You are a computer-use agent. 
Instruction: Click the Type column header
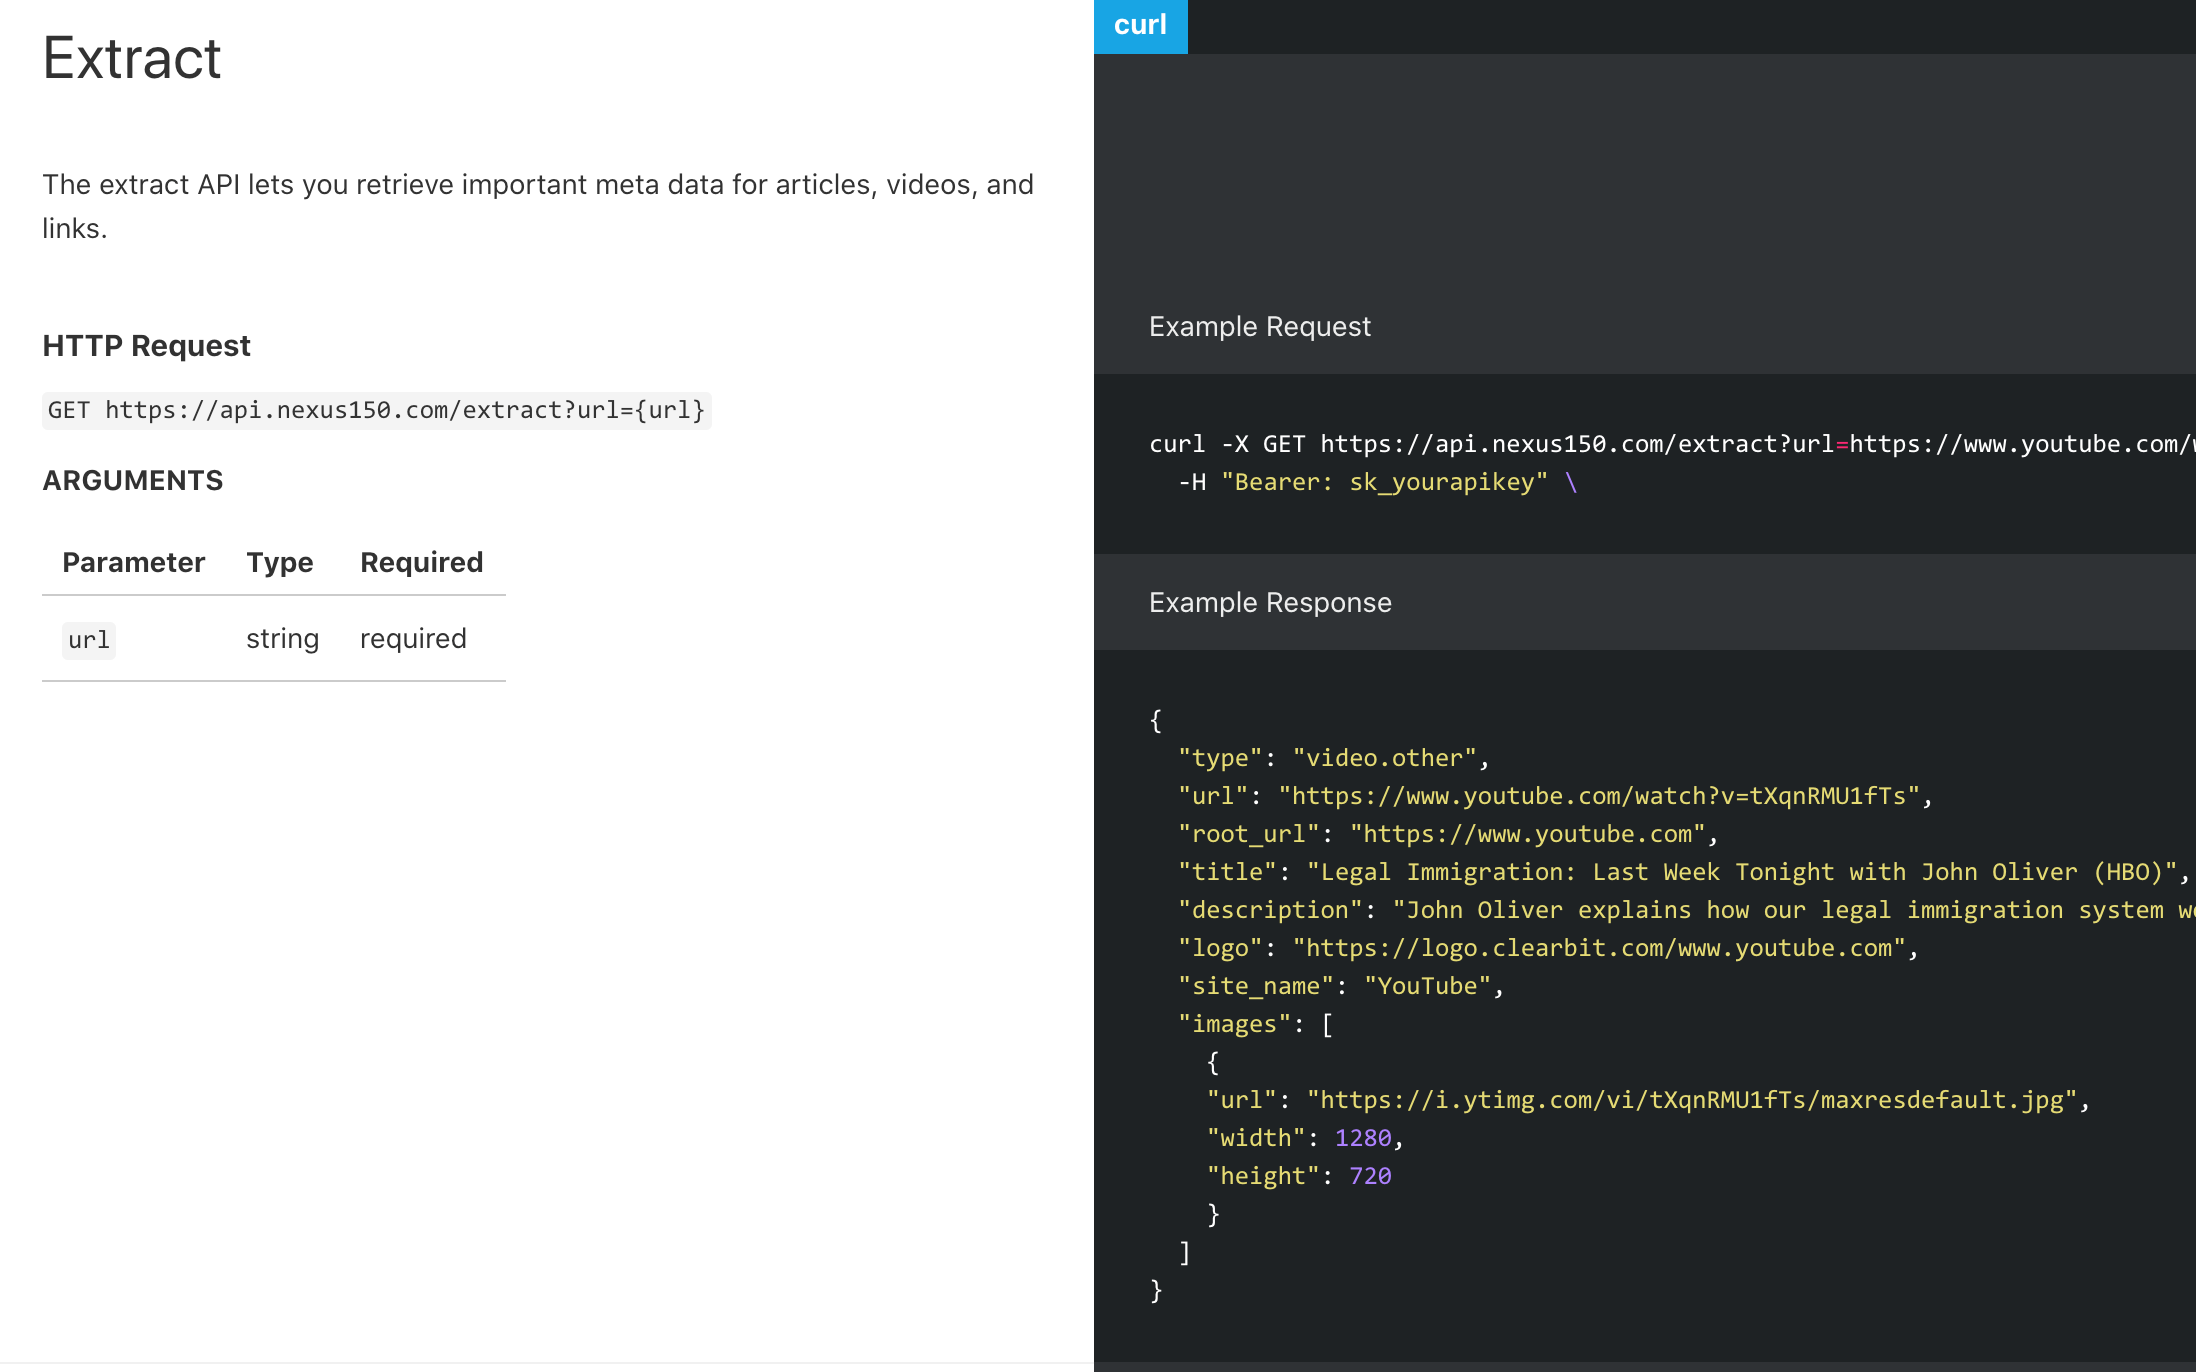click(279, 562)
